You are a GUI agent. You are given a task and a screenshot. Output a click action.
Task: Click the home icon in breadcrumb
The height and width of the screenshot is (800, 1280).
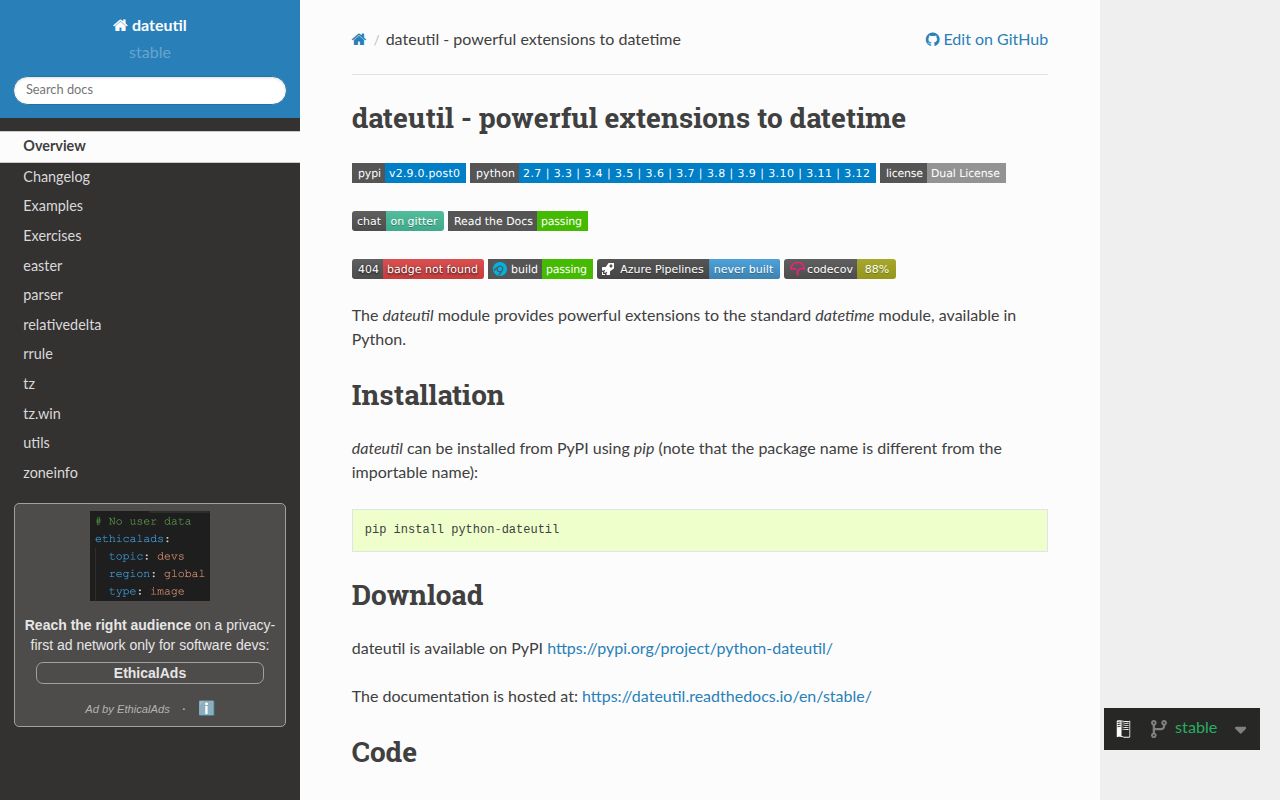pos(359,40)
